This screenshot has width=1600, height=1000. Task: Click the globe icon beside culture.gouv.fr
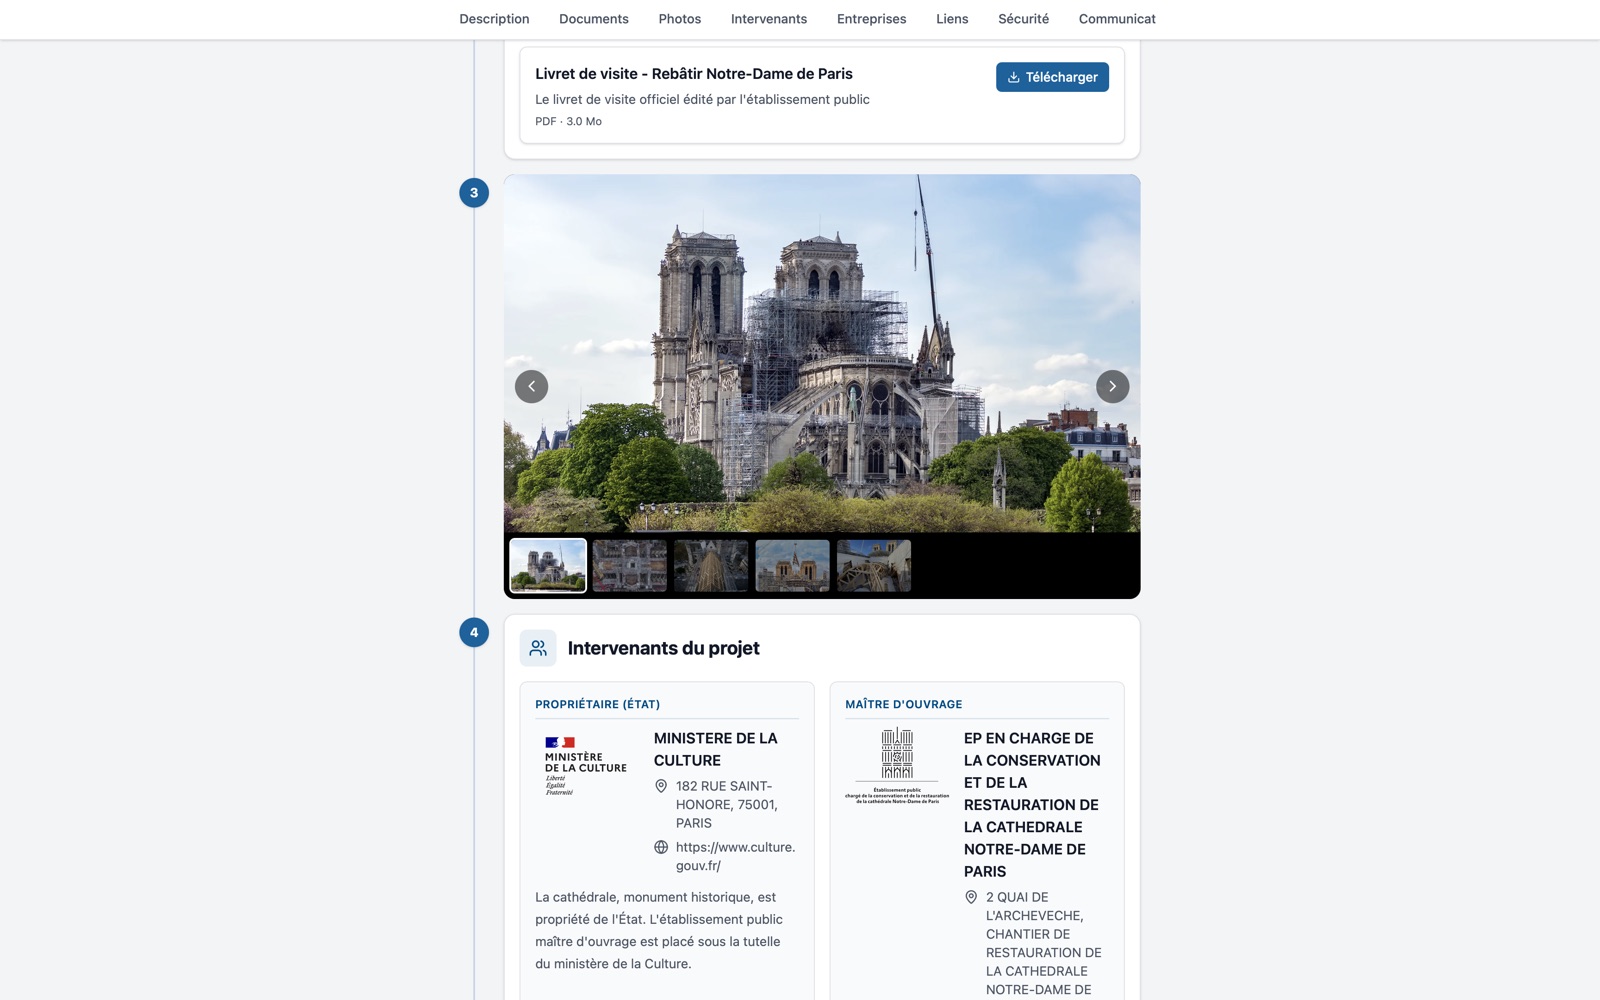coord(661,847)
